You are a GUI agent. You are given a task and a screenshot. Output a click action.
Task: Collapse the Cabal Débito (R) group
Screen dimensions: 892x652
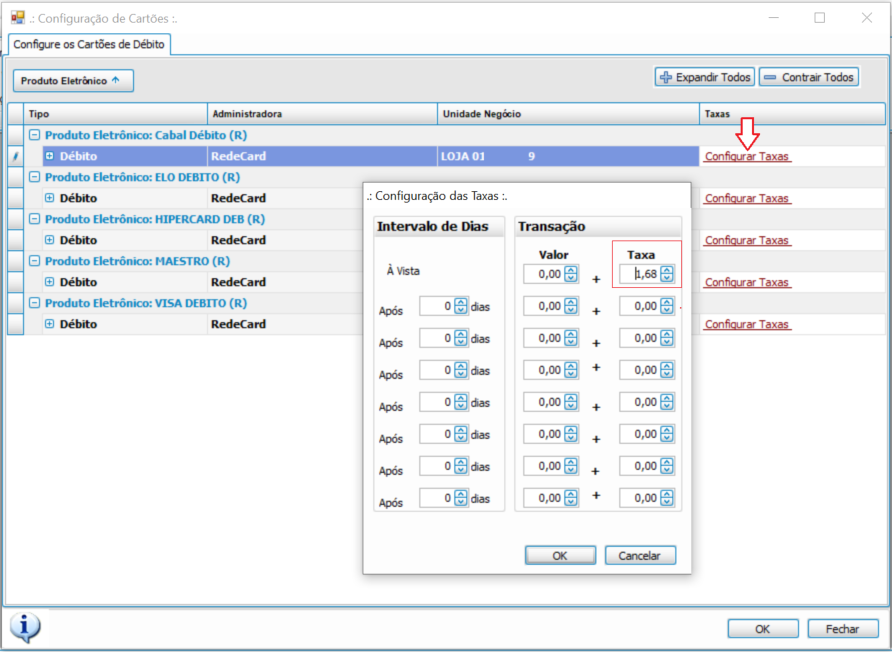35,135
